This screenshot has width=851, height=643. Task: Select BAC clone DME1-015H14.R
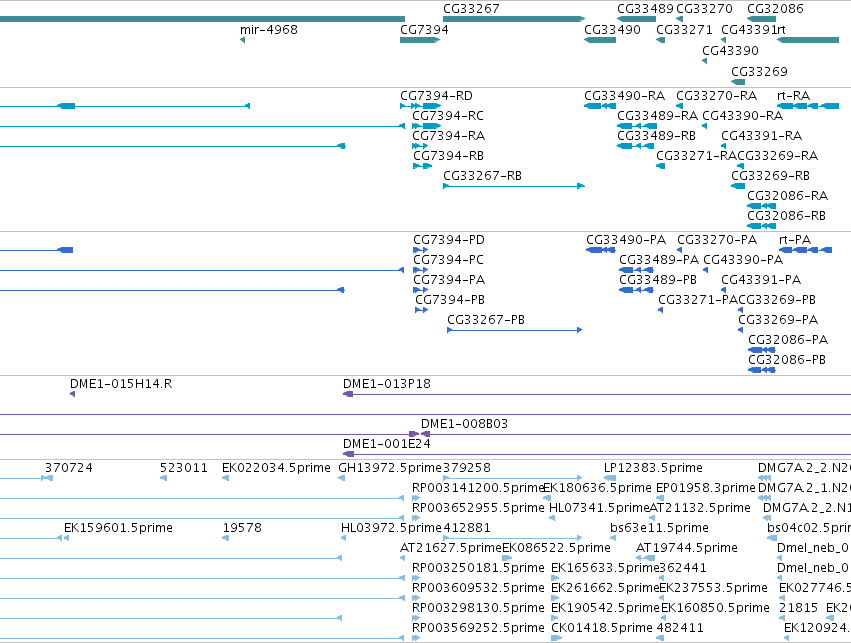(121, 384)
